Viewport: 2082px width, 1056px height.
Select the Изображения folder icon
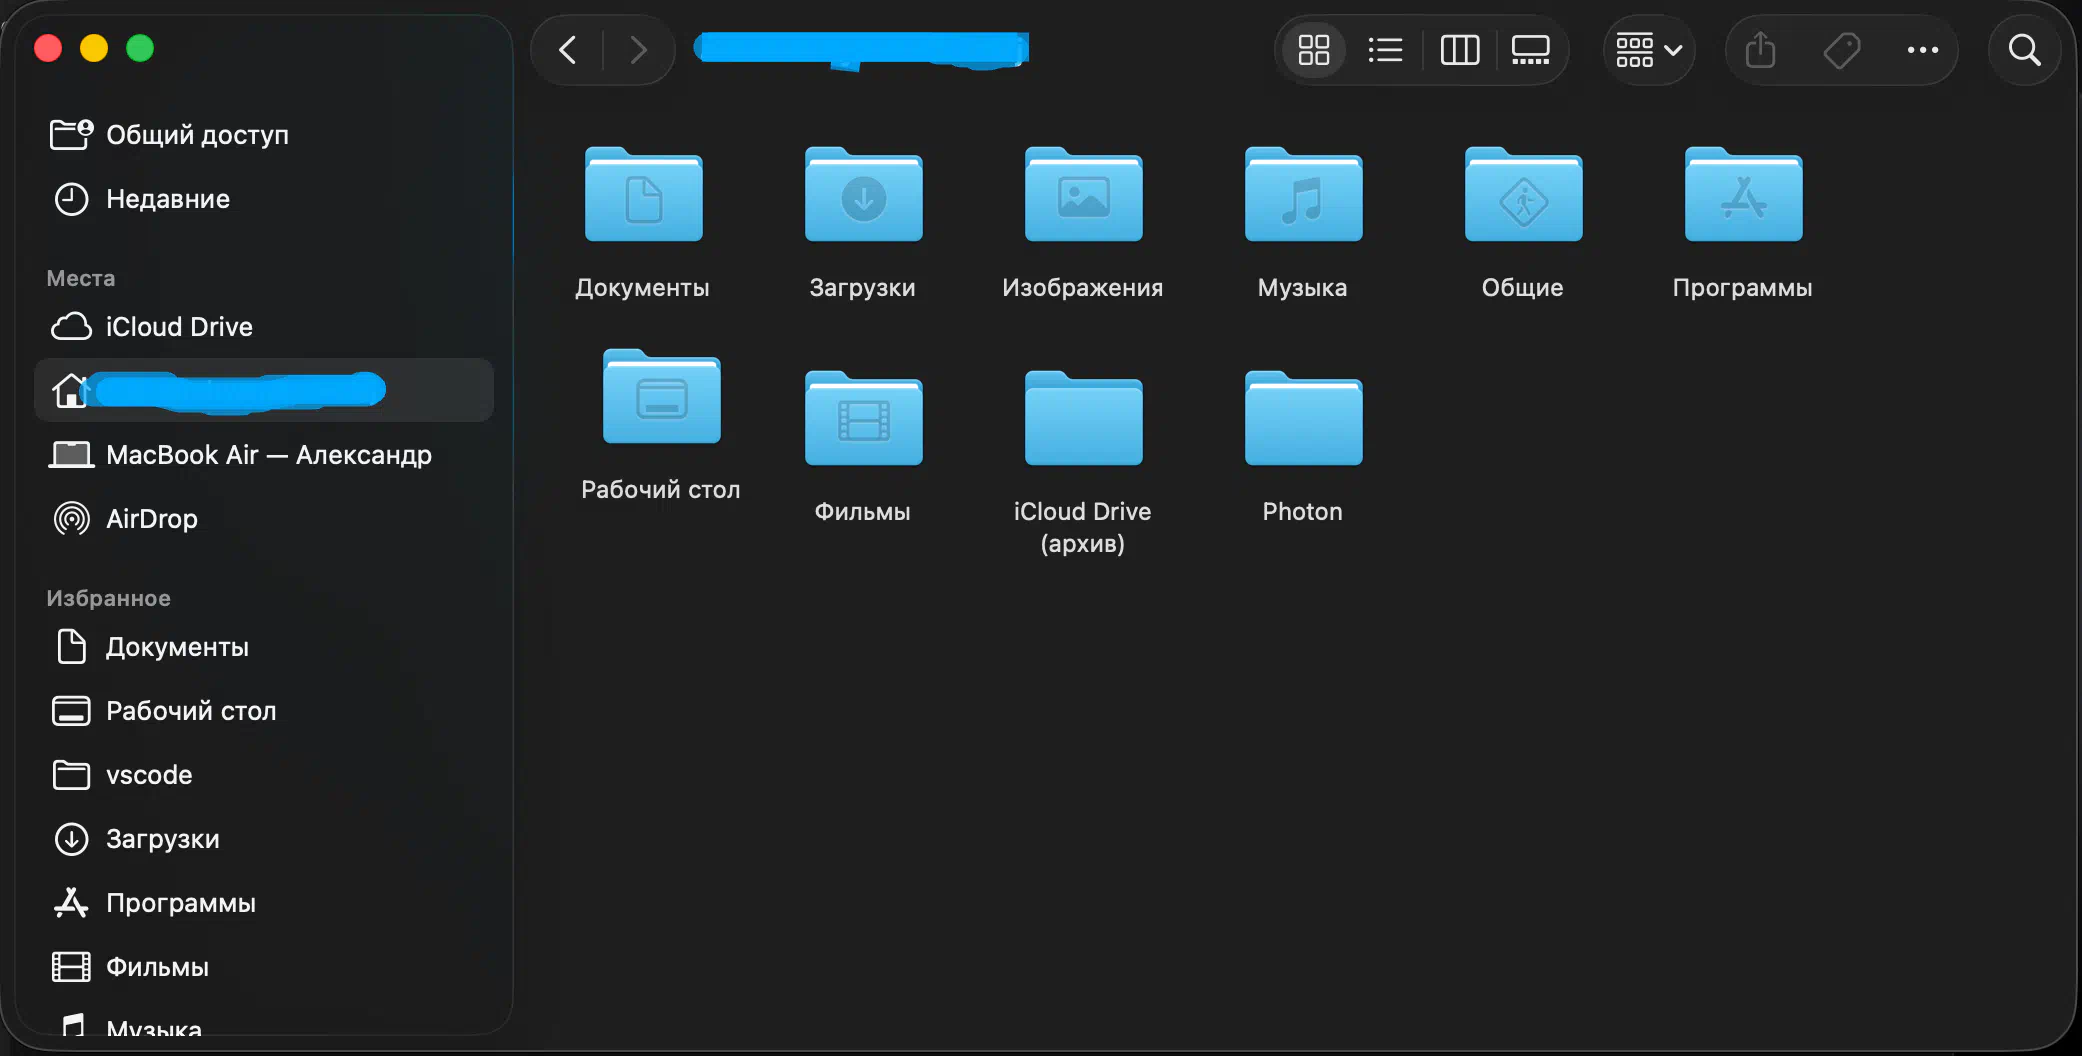point(1083,196)
